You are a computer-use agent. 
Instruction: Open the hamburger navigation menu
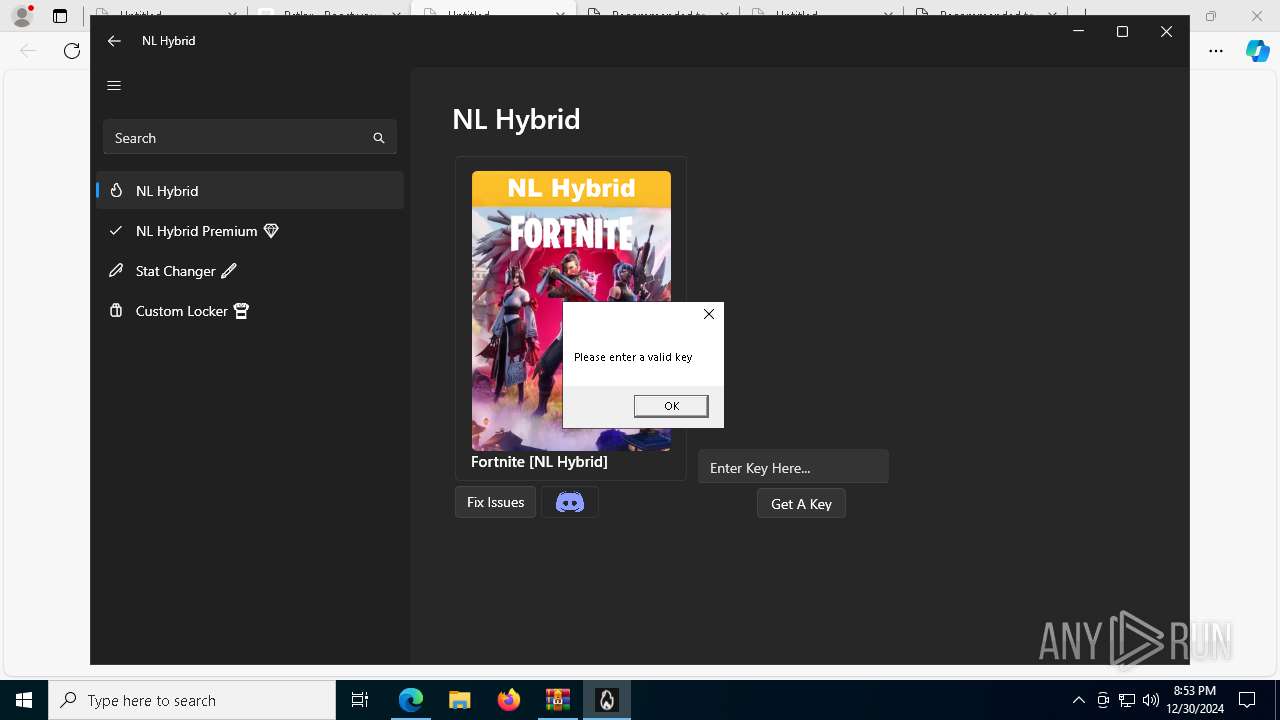[x=114, y=85]
